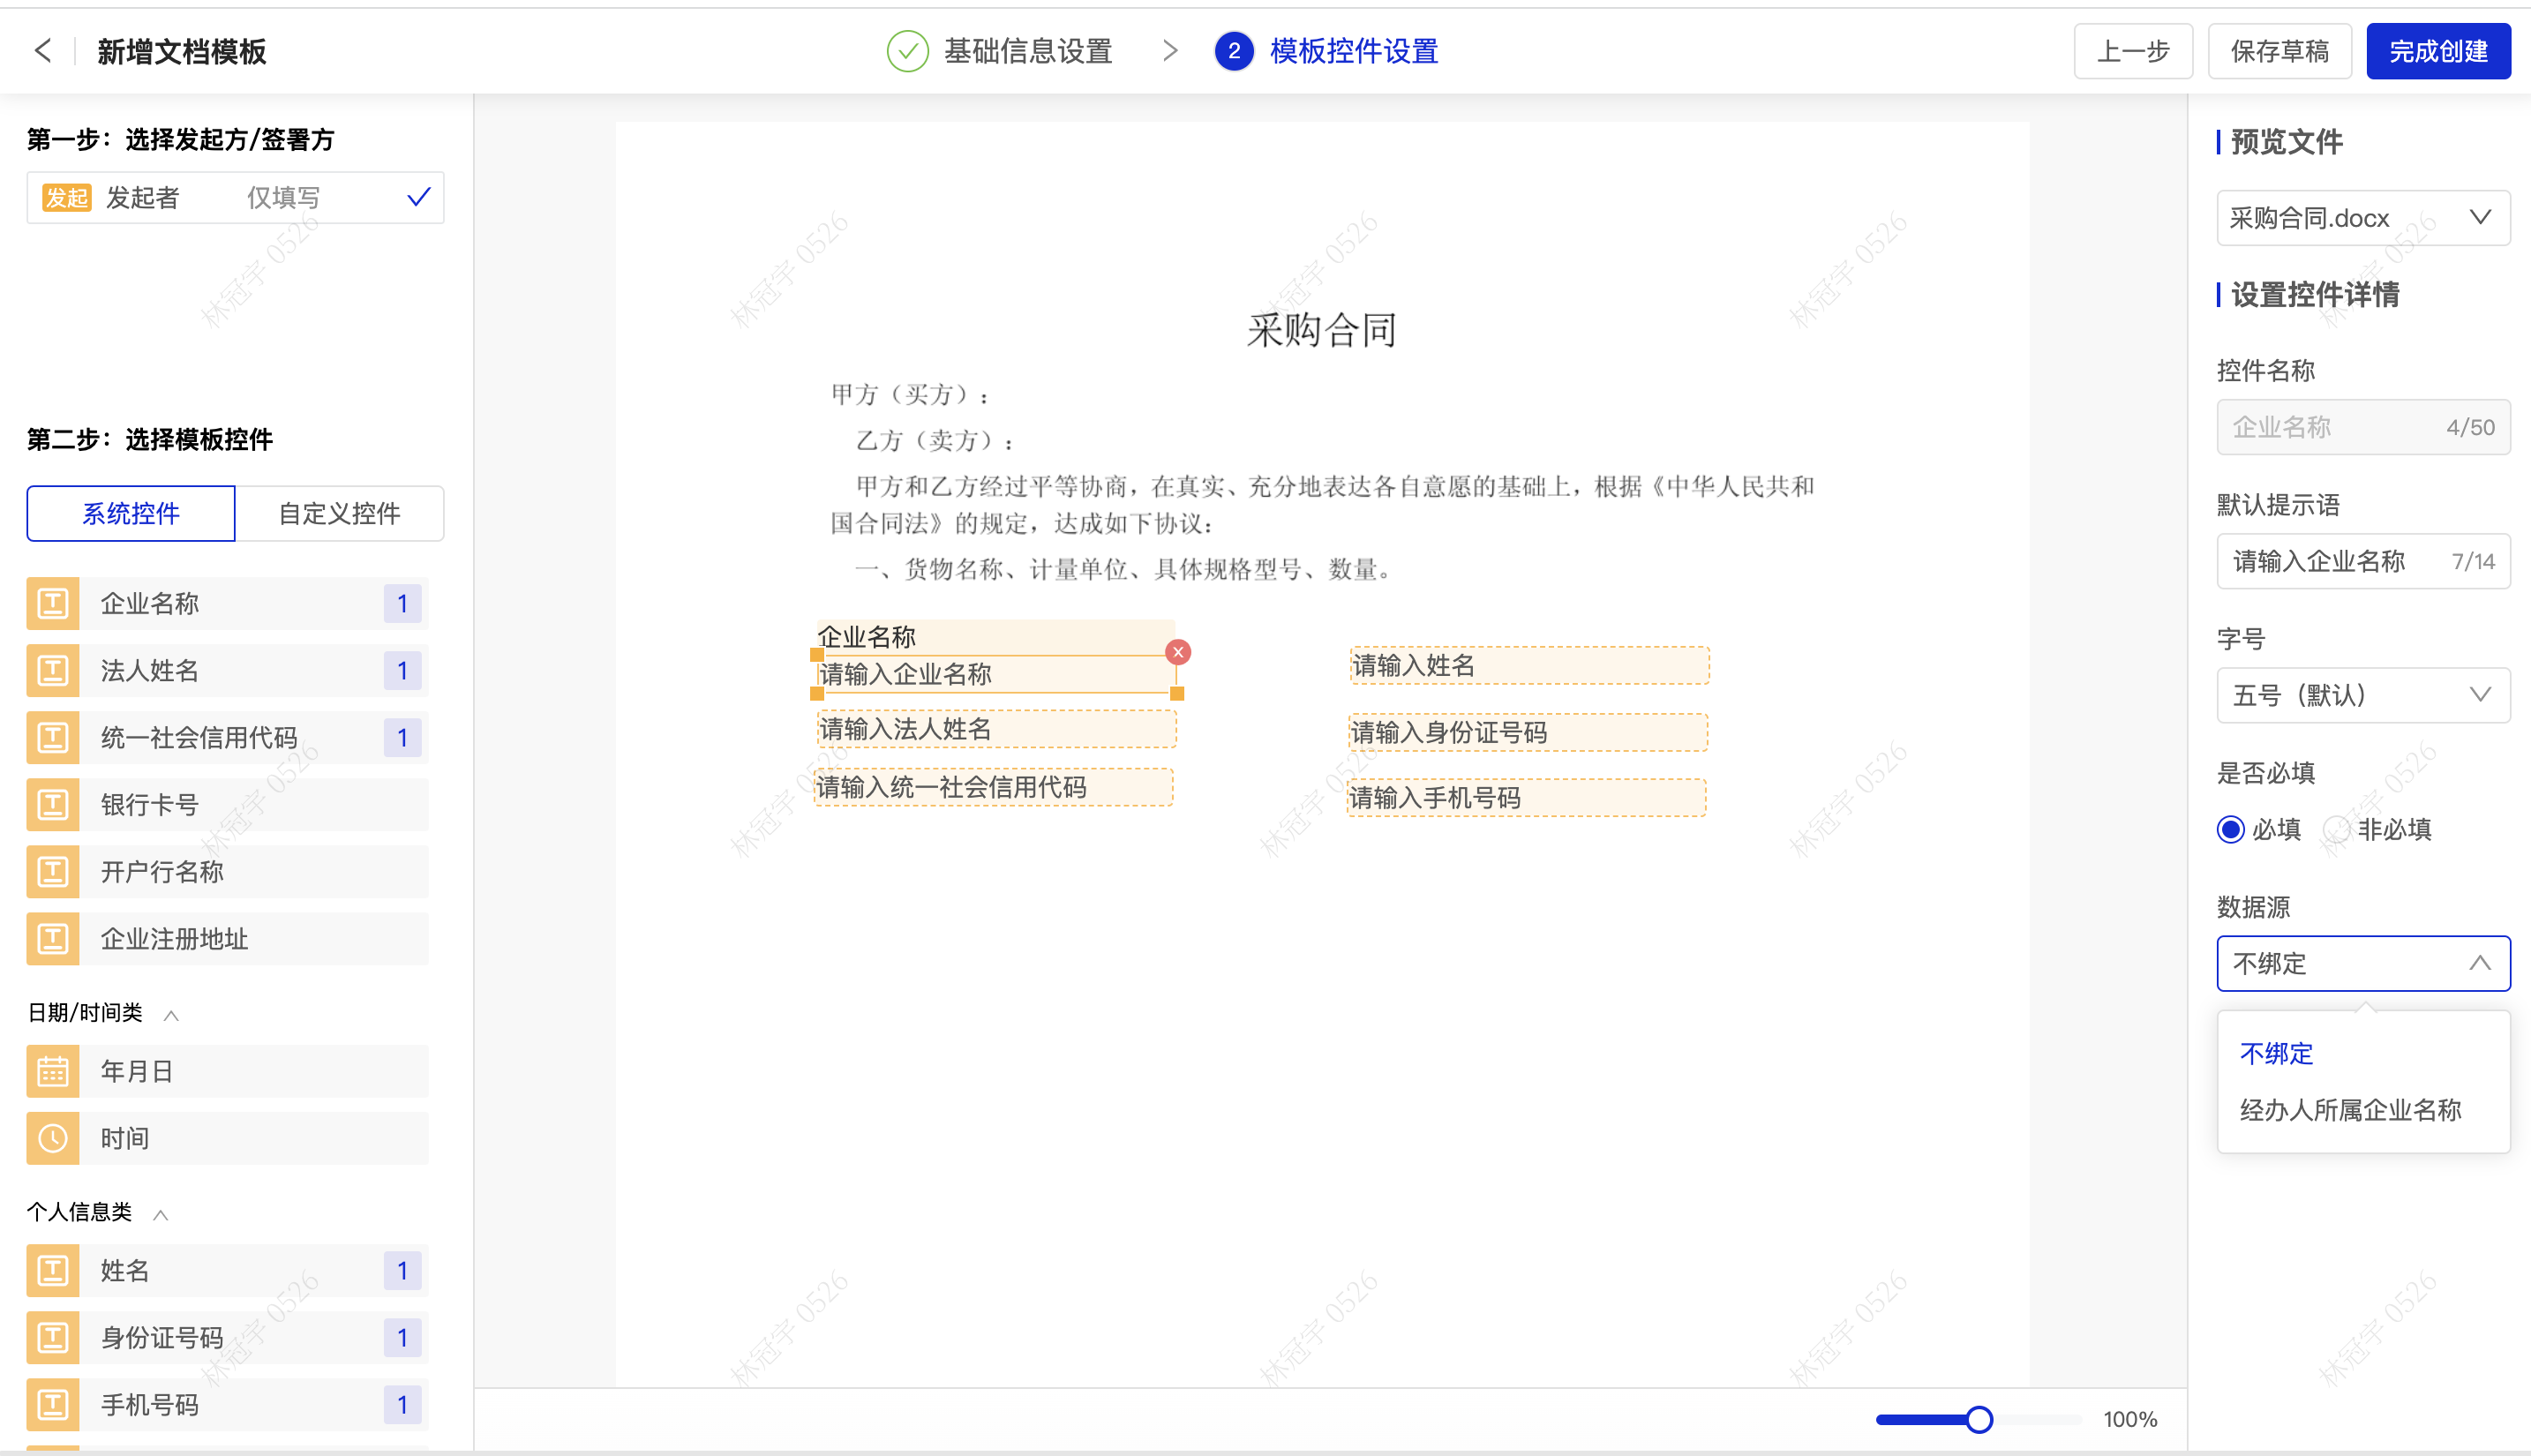The image size is (2531, 1456).
Task: Switch to the 自定义控件 tab
Action: tap(339, 514)
